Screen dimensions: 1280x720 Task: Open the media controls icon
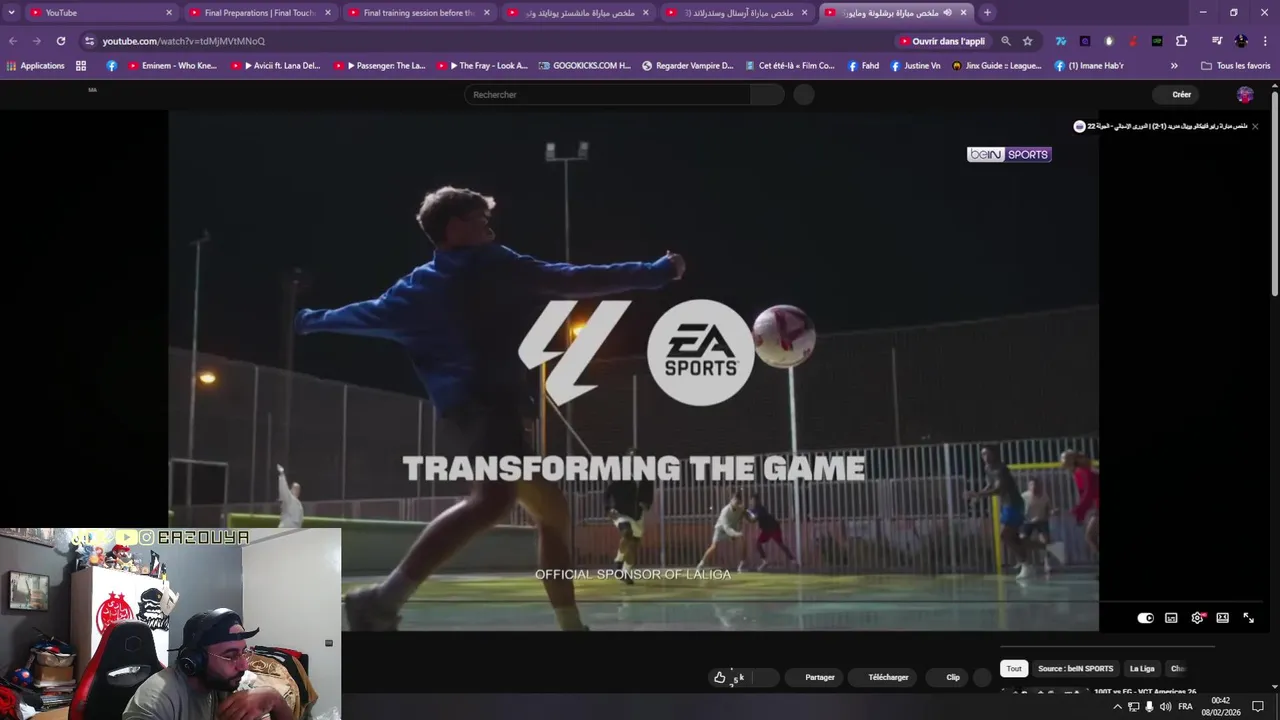[1217, 41]
